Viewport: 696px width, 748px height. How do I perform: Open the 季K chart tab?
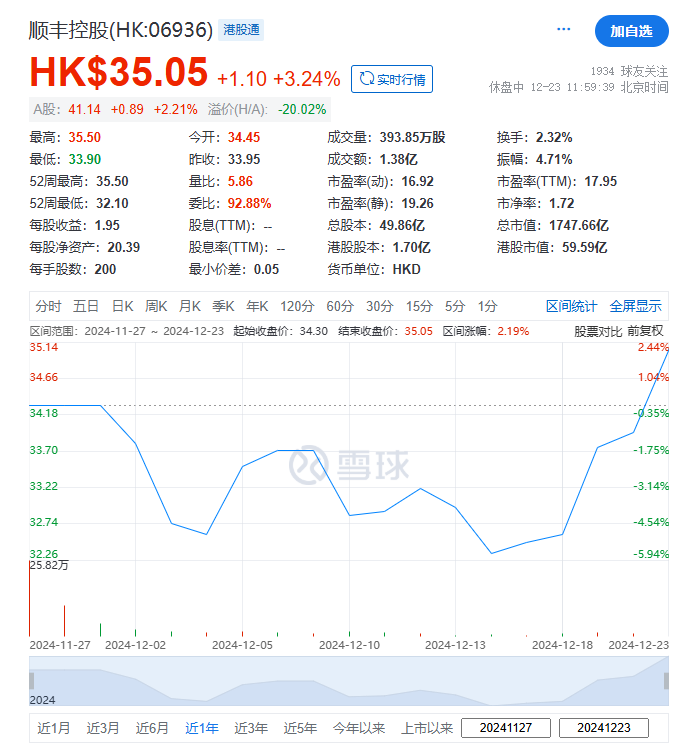(223, 306)
